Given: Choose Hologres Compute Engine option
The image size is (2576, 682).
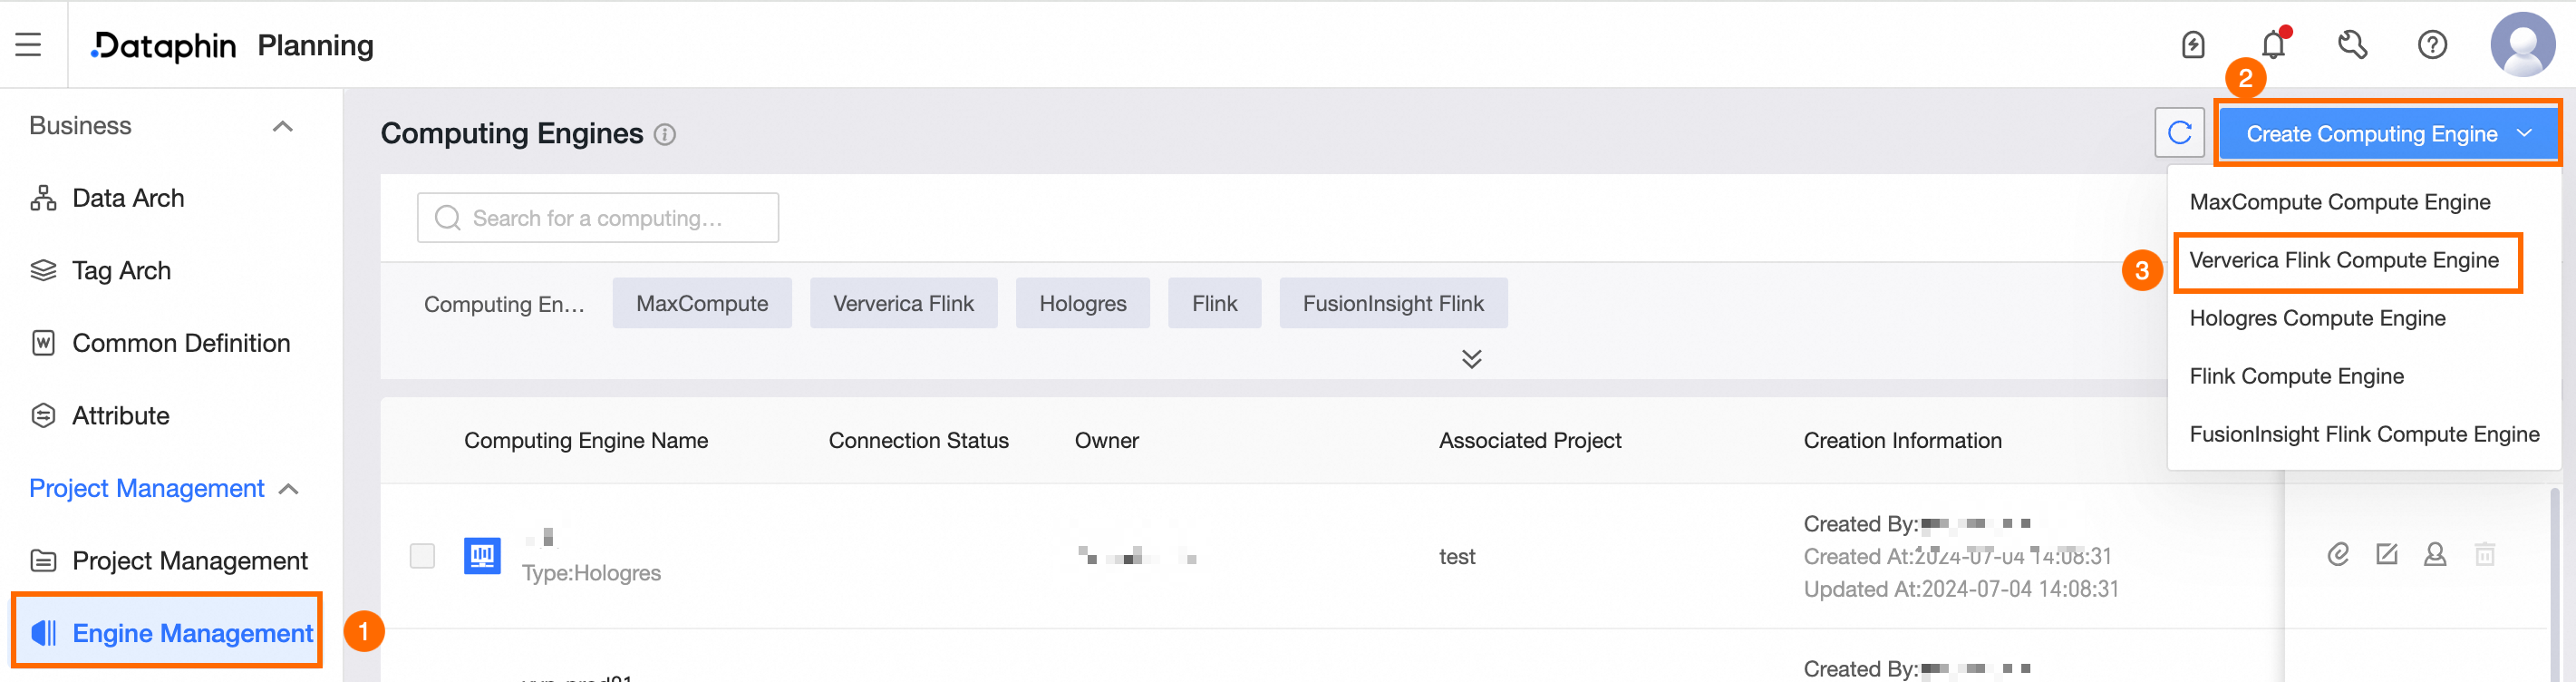Looking at the screenshot, I should pyautogui.click(x=2317, y=318).
